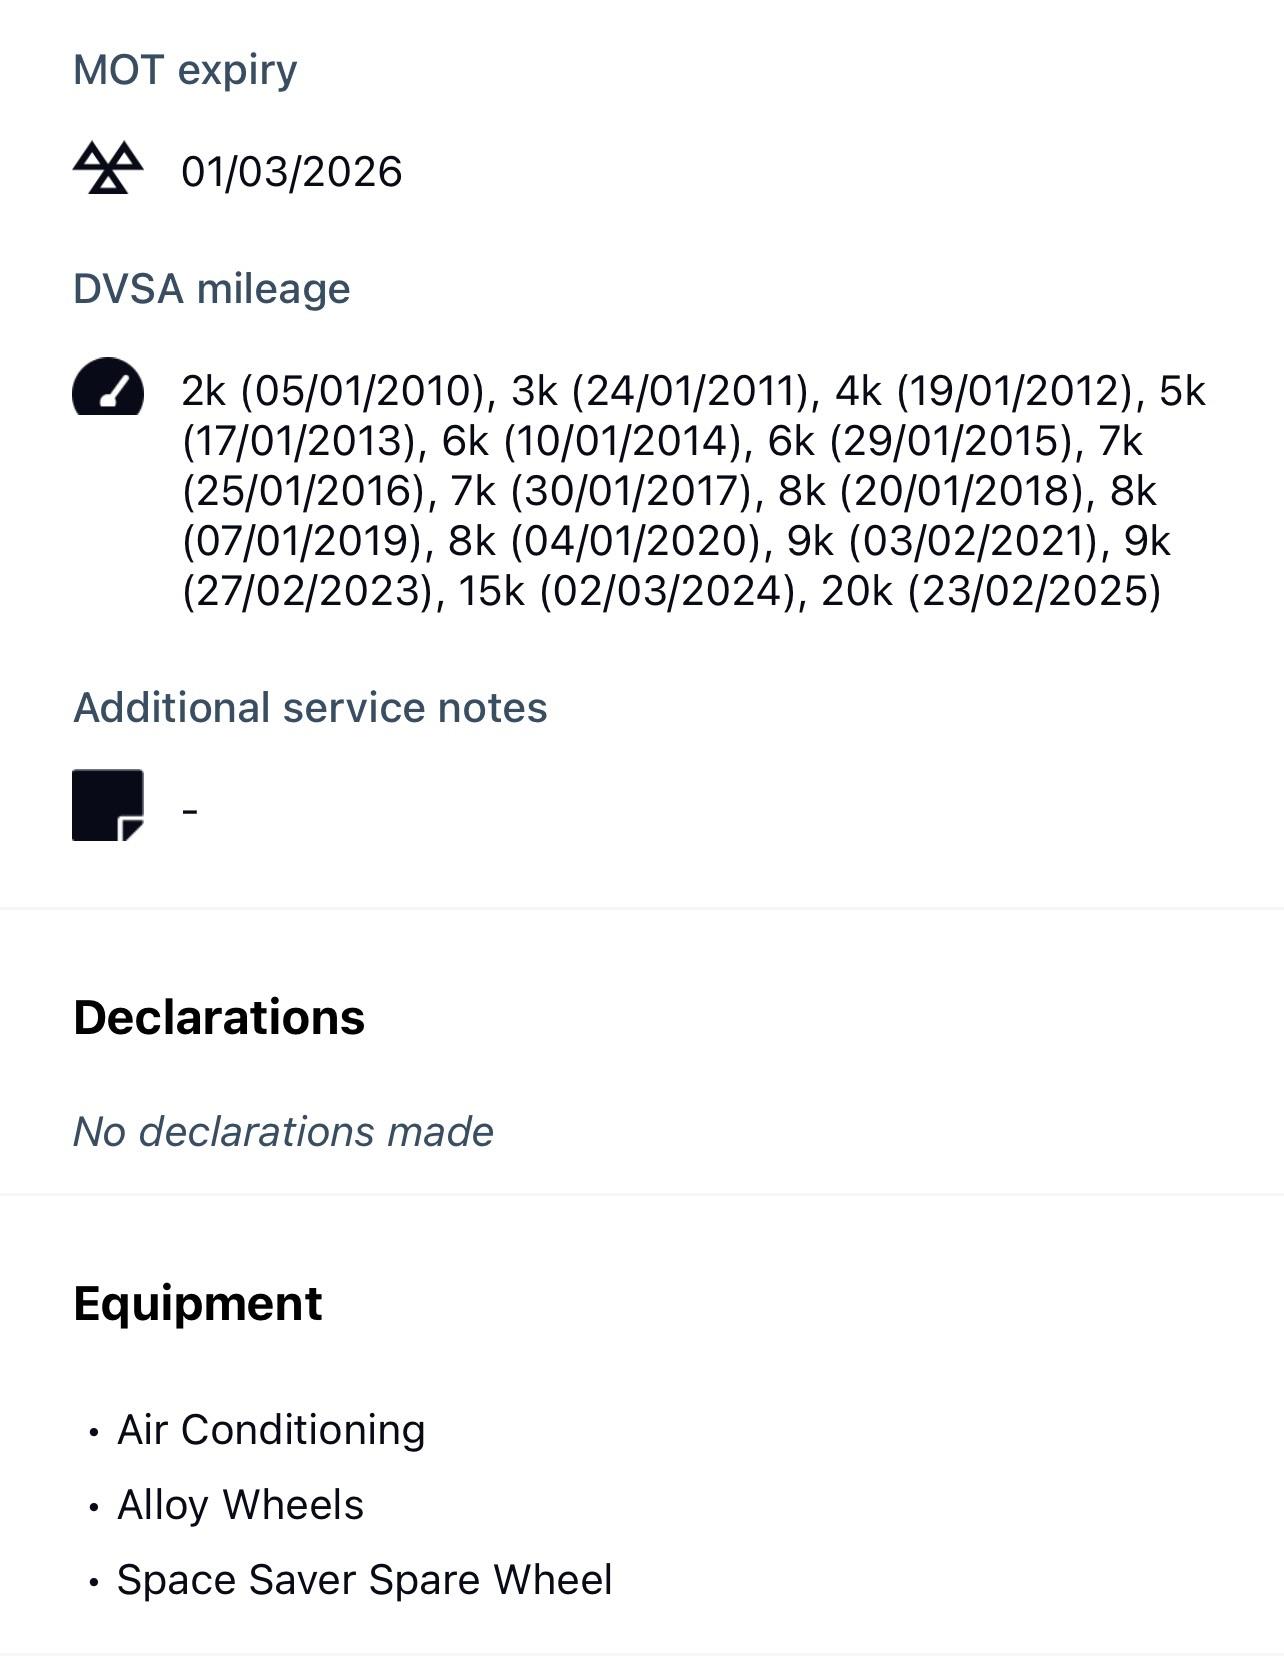Select the Additional service notes label
The width and height of the screenshot is (1284, 1676).
click(x=310, y=708)
